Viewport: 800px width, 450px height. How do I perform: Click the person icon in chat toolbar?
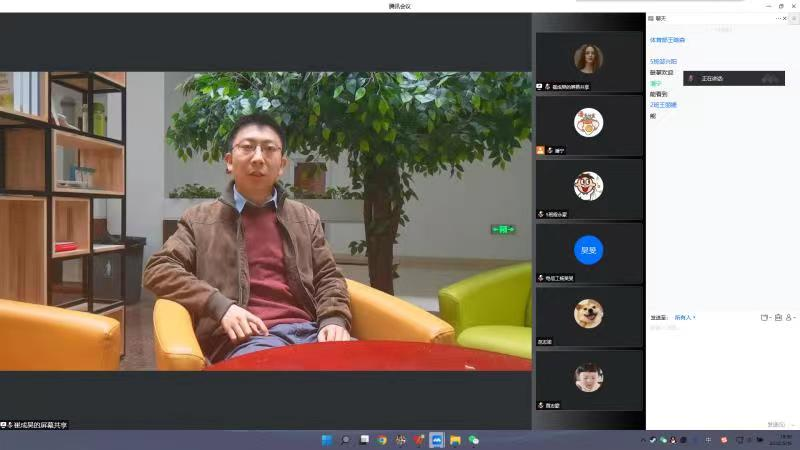coord(789,317)
